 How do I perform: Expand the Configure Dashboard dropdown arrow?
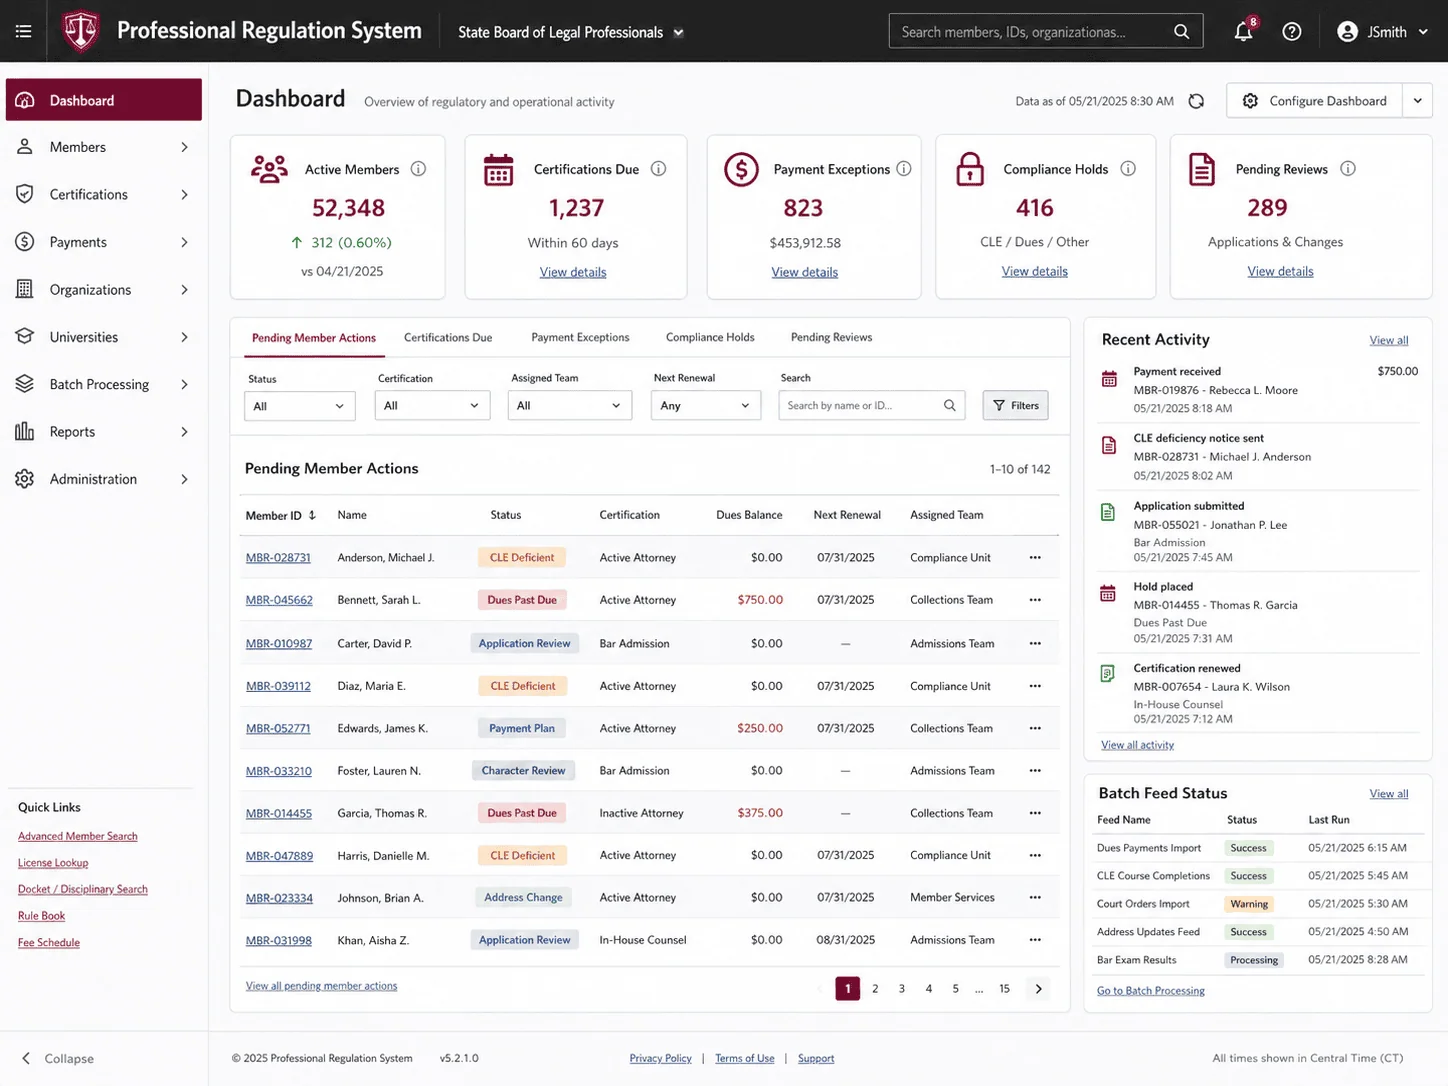click(x=1417, y=101)
